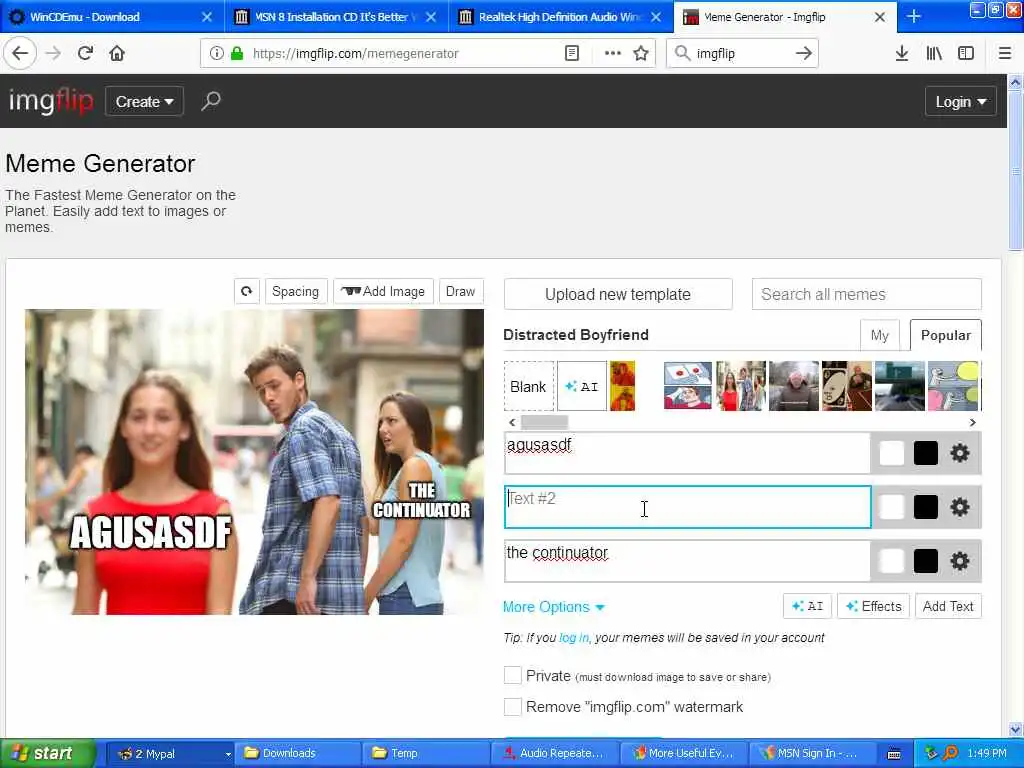The image size is (1024, 768).
Task: Open settings gear for agusasdf text box
Action: (x=959, y=453)
